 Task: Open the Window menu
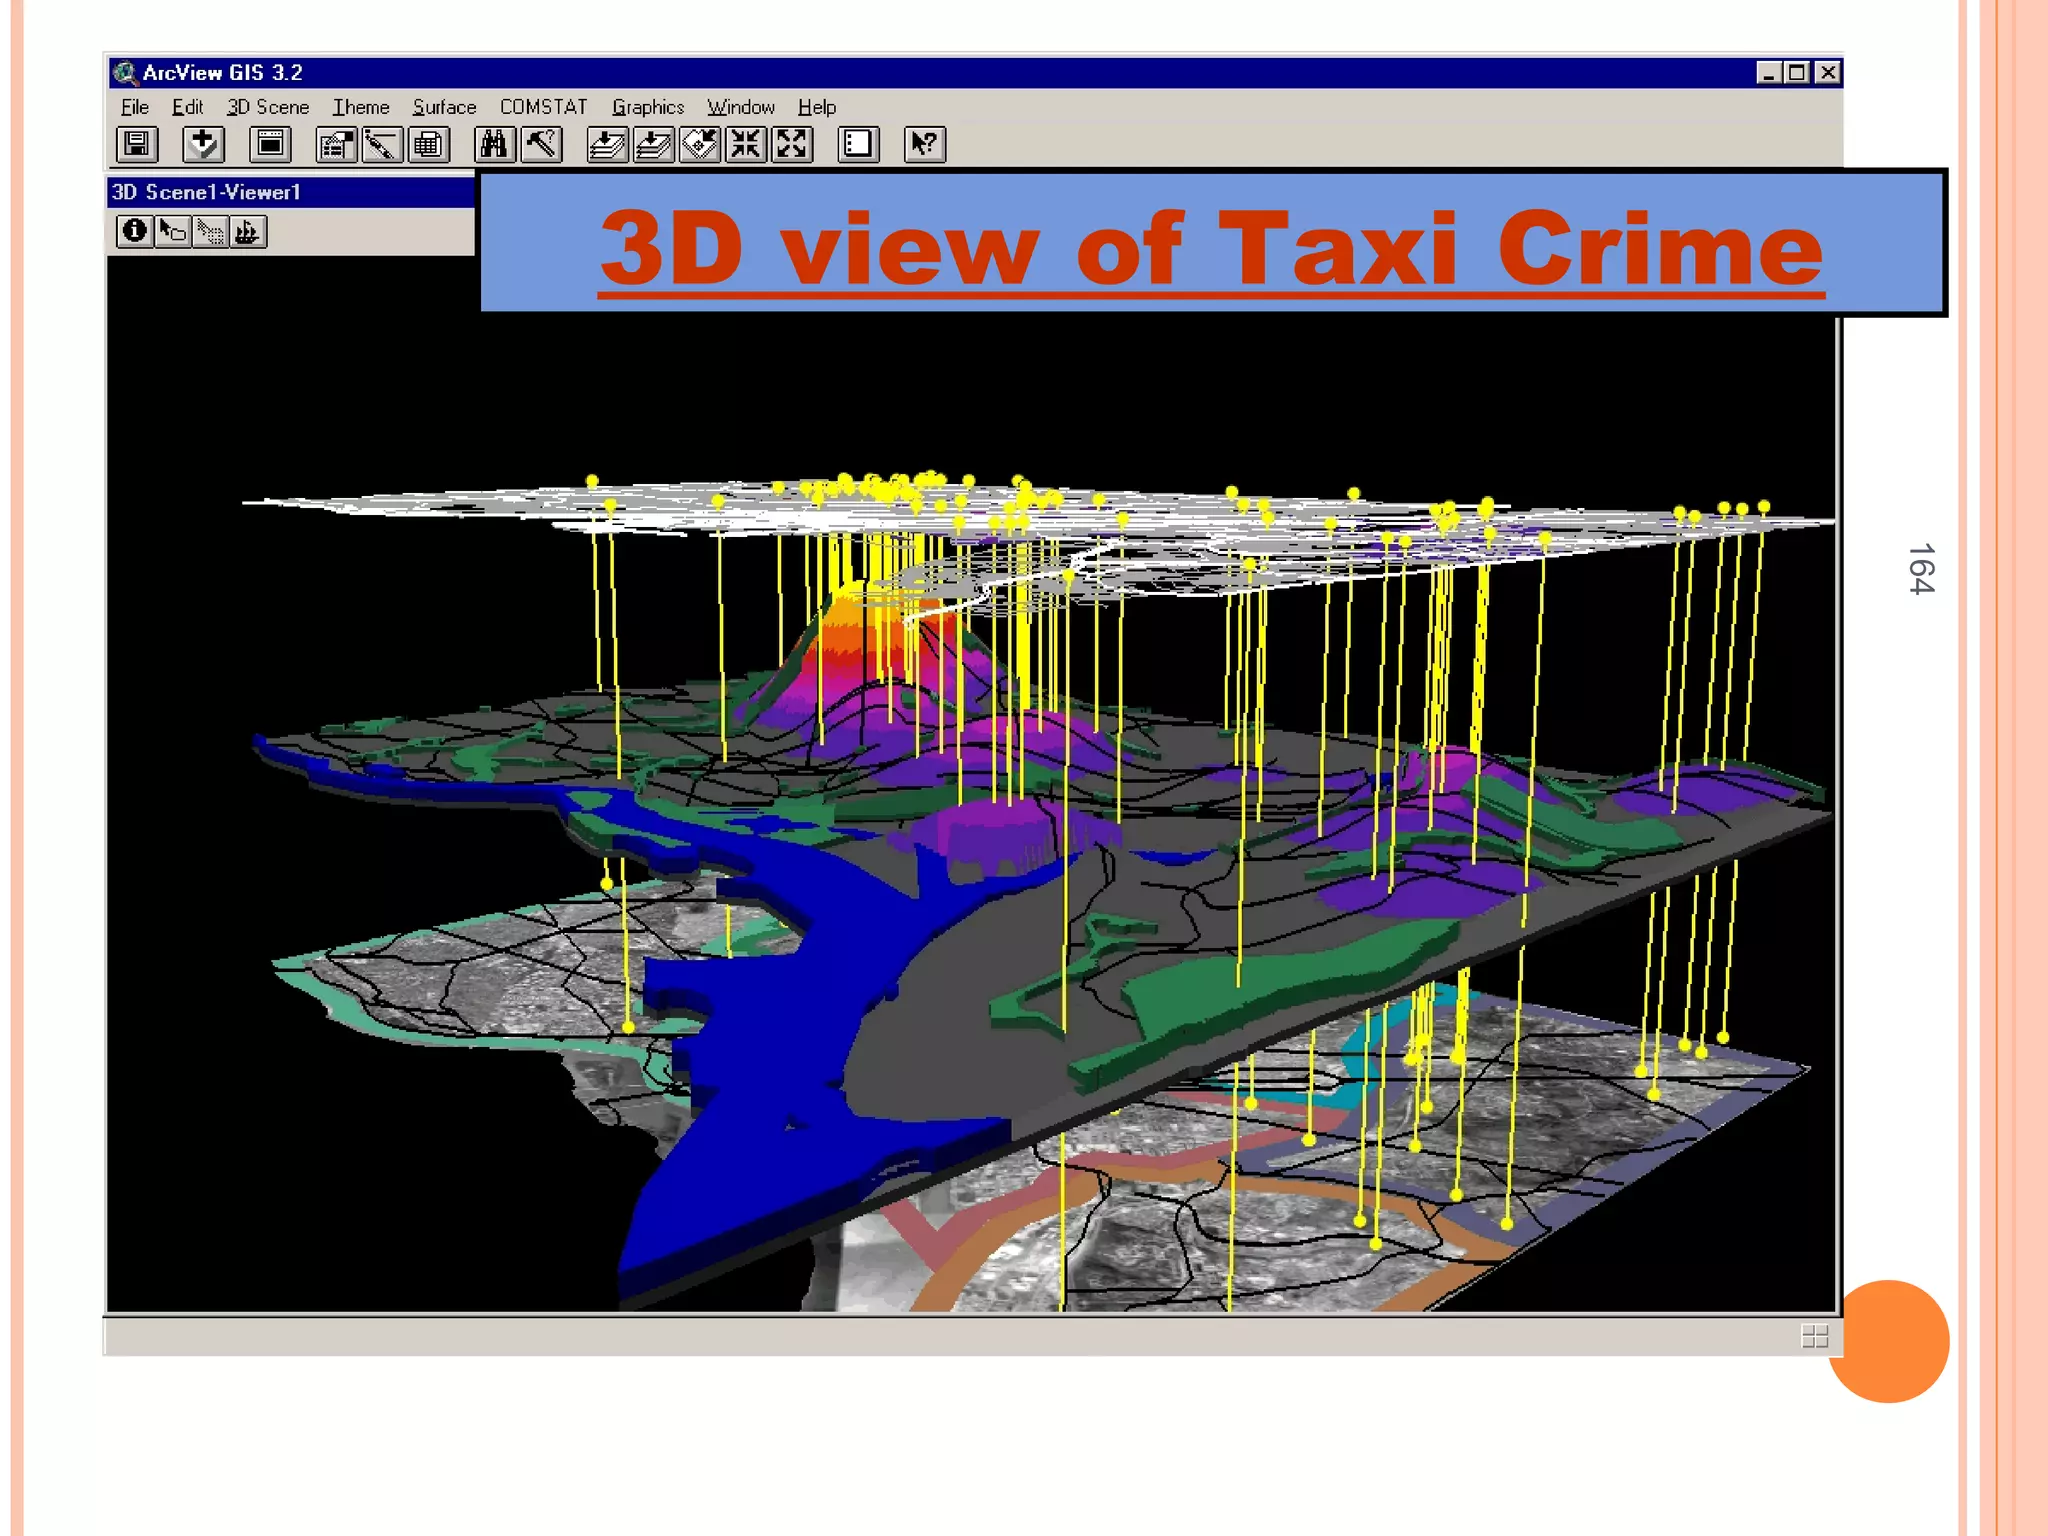(x=741, y=107)
